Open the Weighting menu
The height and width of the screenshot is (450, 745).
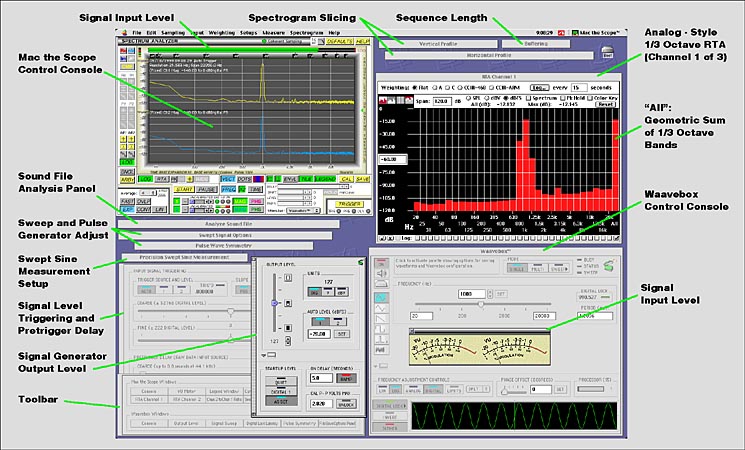tap(221, 33)
